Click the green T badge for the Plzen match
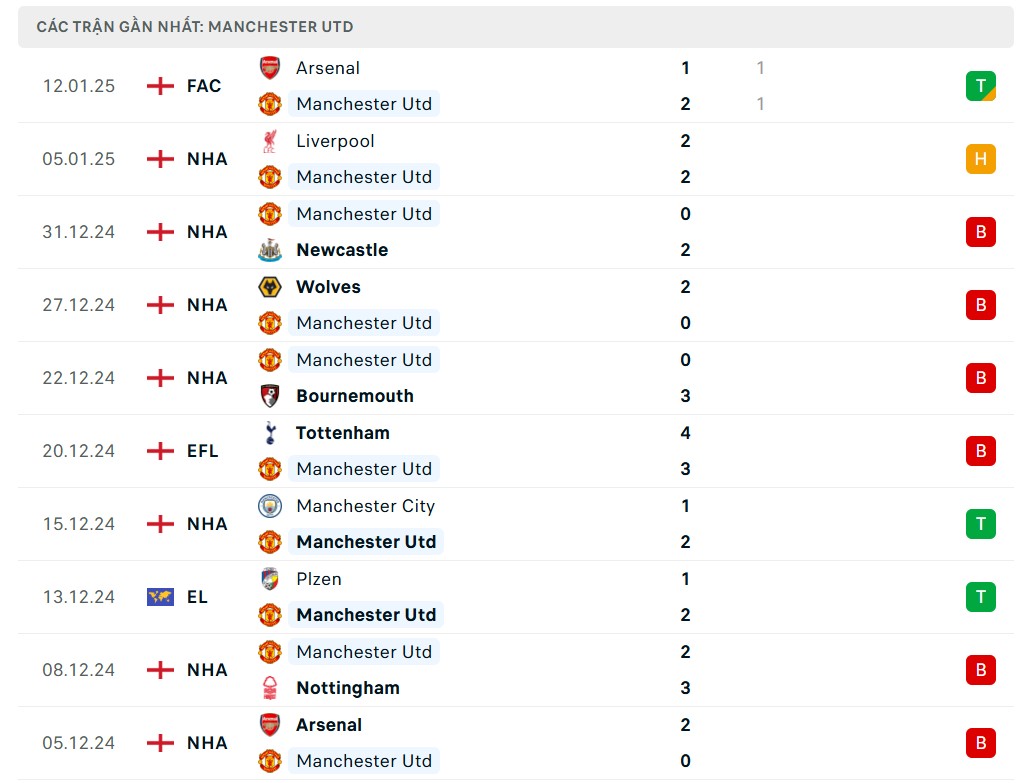Viewport: 1025px width, 783px height. pyautogui.click(x=981, y=597)
